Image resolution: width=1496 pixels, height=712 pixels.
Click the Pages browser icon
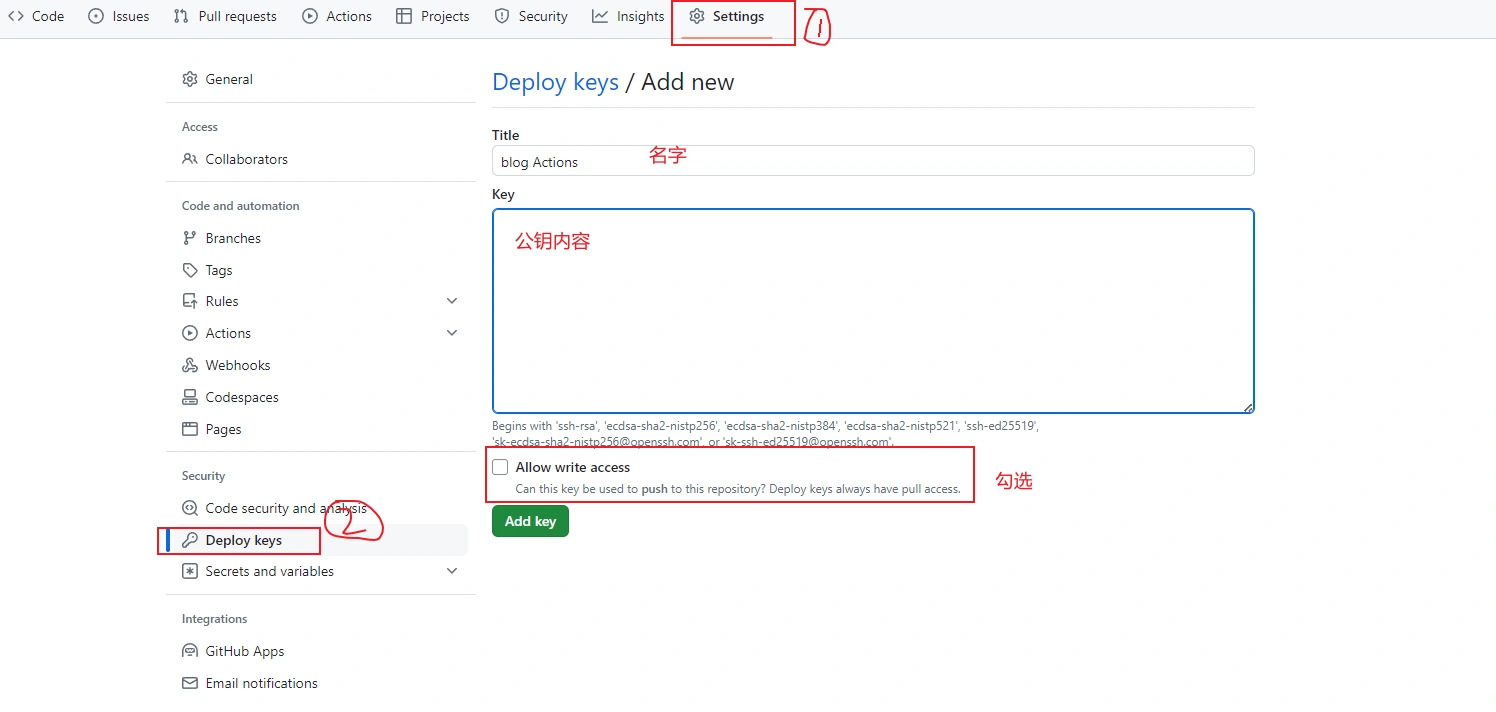(190, 429)
